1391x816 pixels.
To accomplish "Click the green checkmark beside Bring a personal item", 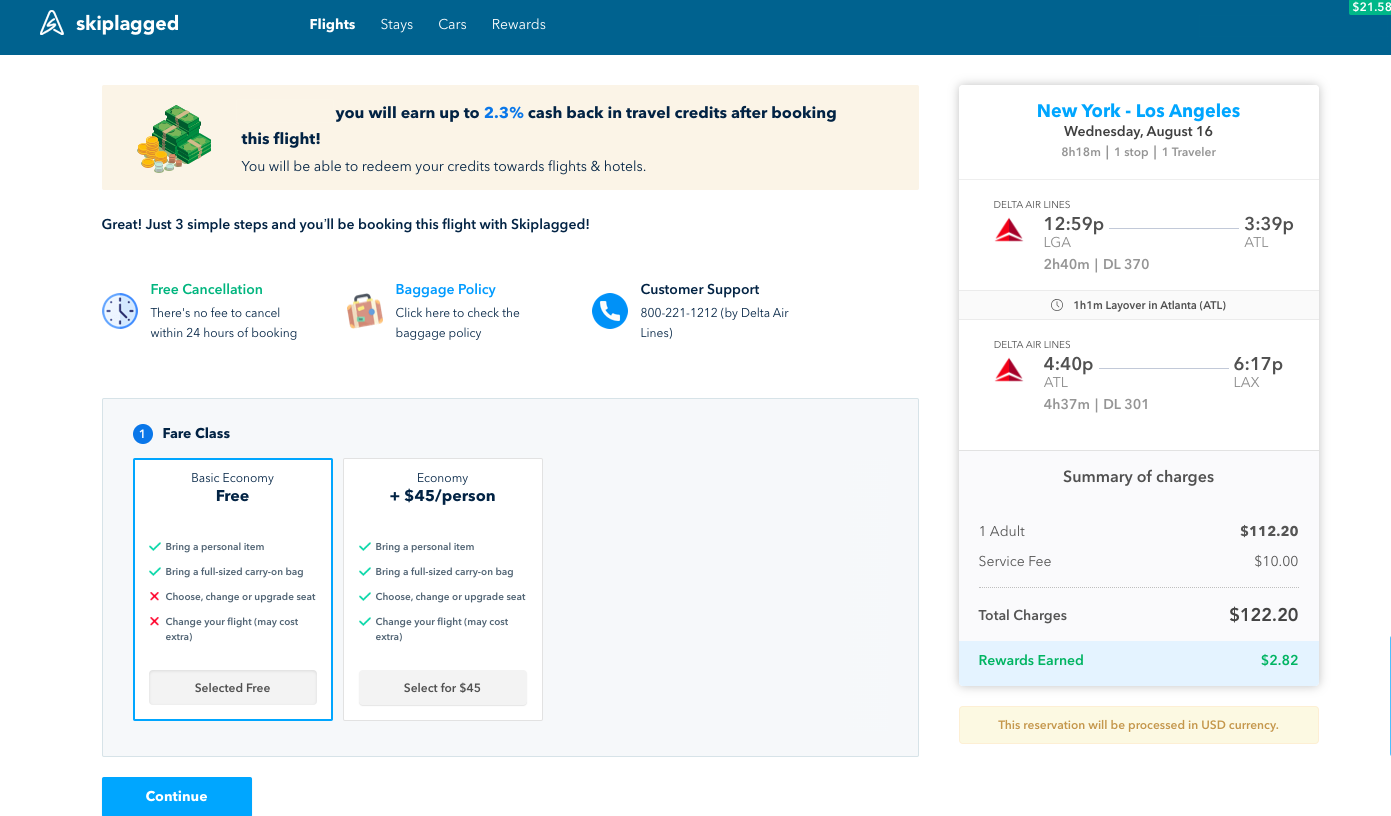I will pos(155,546).
